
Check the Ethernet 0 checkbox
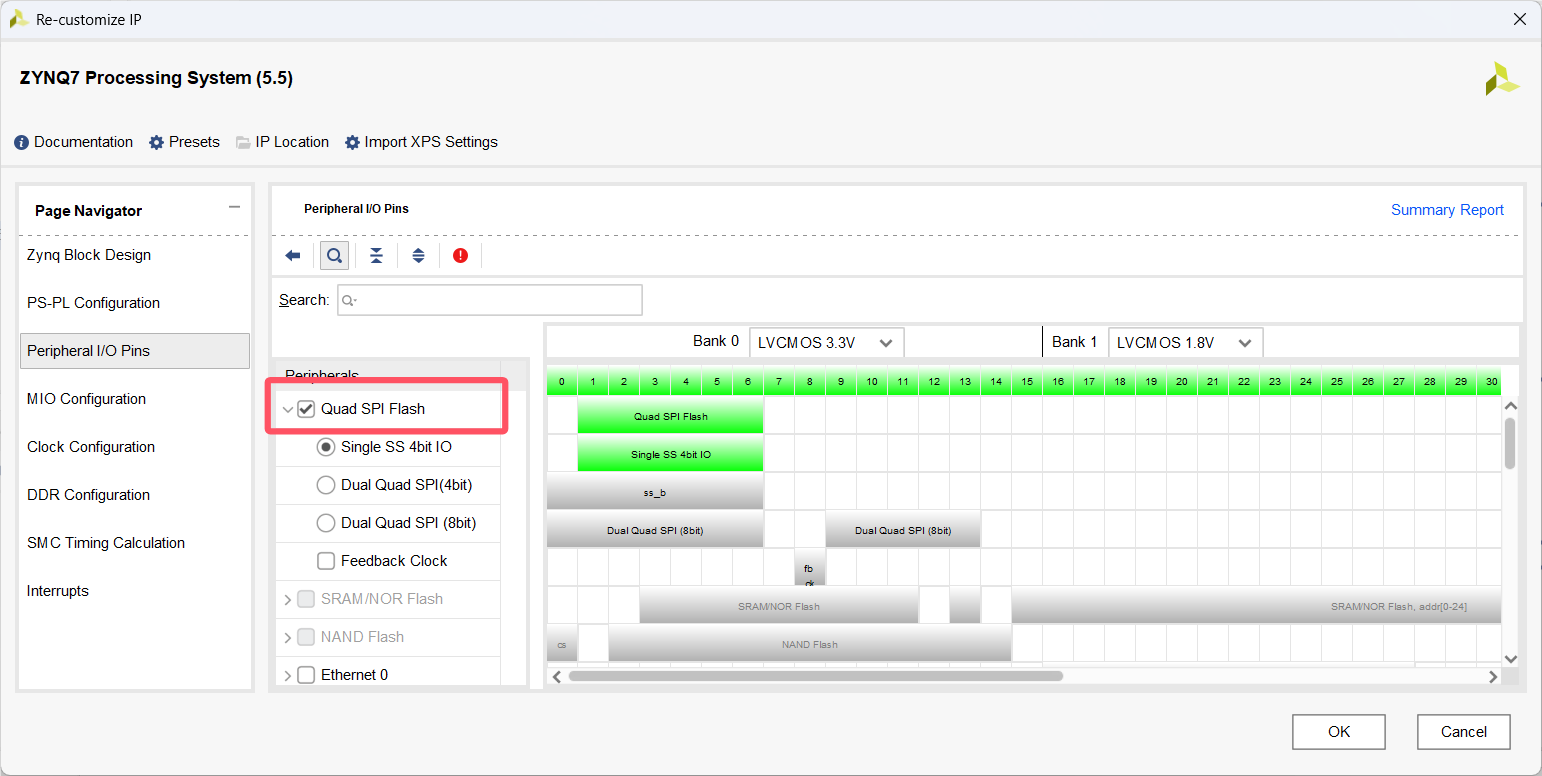[x=306, y=675]
